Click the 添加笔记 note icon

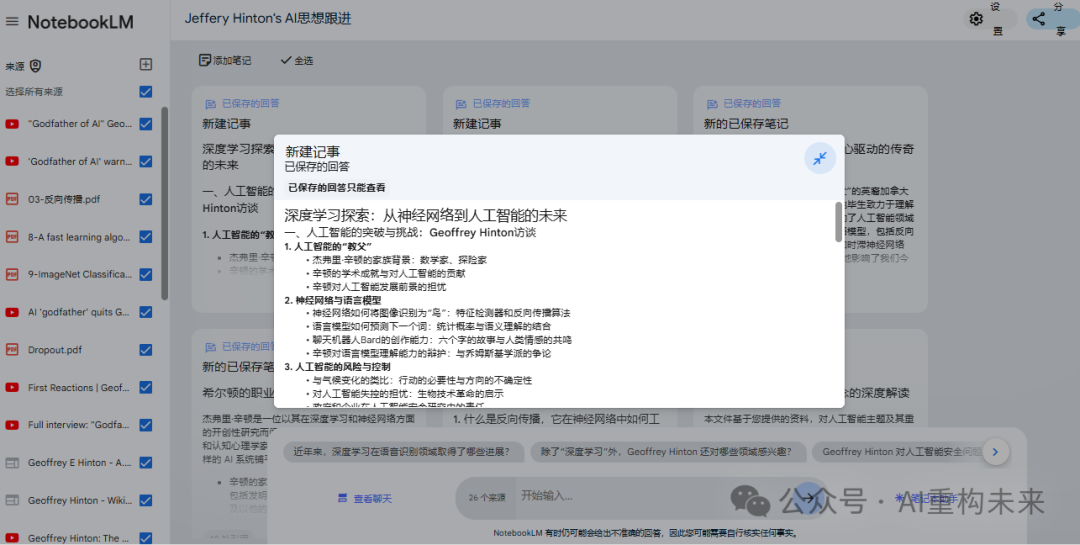pos(205,61)
